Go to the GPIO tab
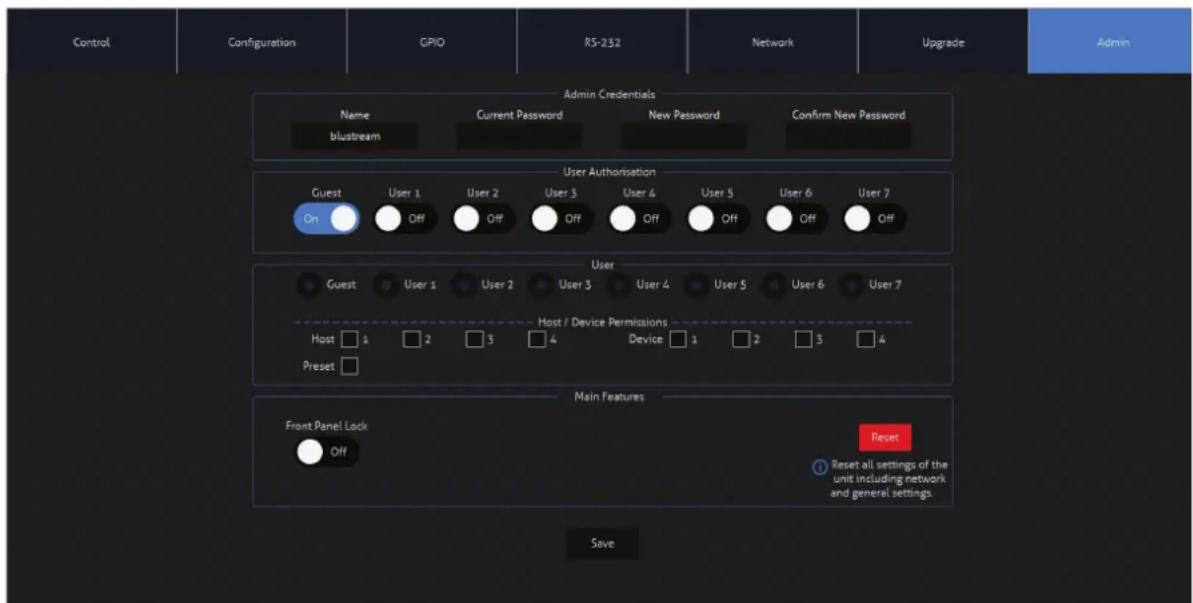Viewport: 1193px width, 603px height. 432,43
